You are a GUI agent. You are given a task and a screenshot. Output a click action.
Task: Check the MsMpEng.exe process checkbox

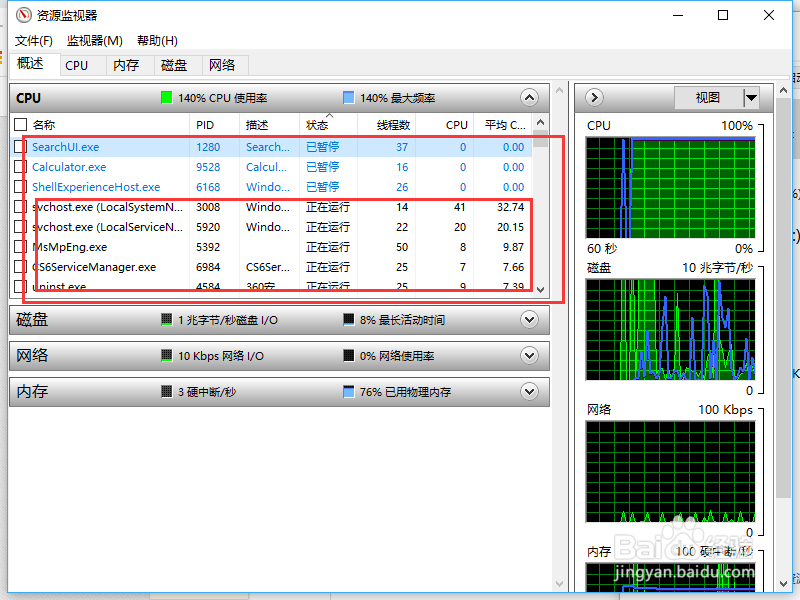click(20, 247)
